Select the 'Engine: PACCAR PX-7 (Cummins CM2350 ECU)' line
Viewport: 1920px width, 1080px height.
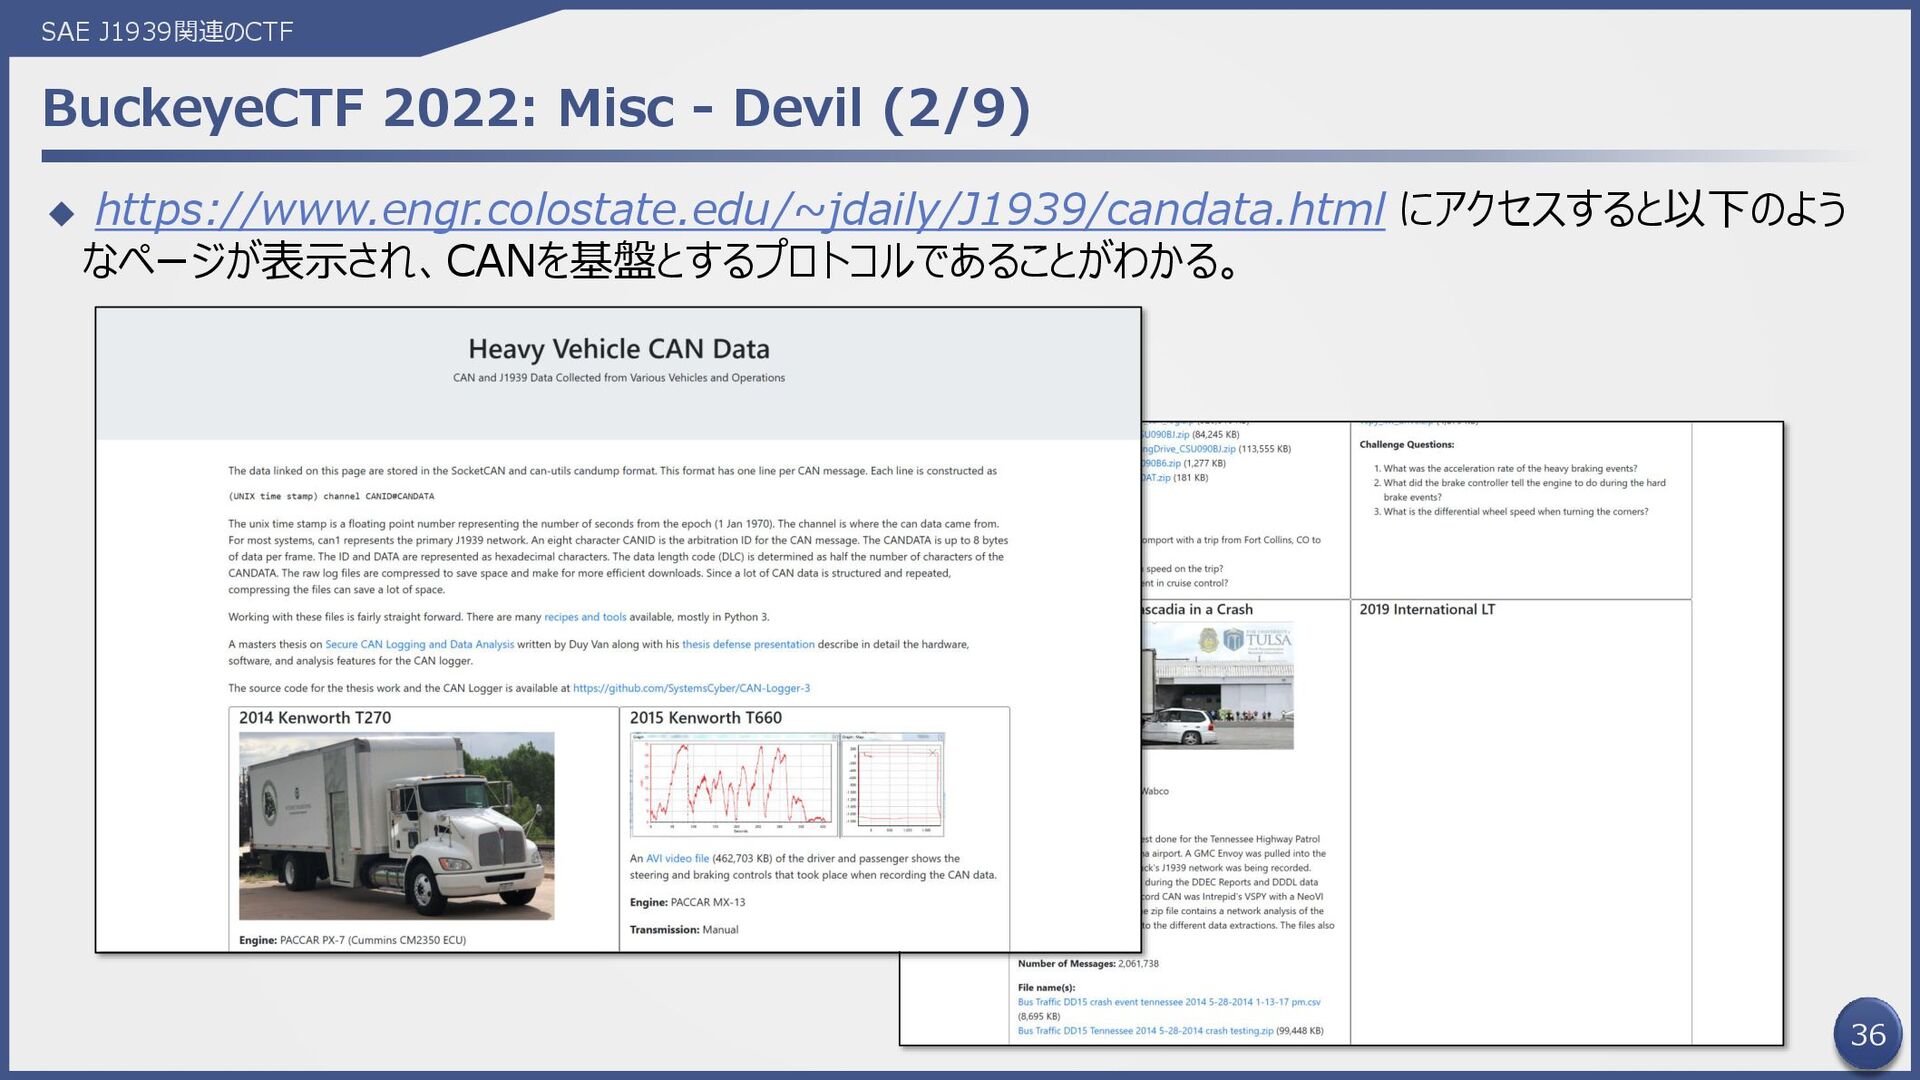pos(352,940)
